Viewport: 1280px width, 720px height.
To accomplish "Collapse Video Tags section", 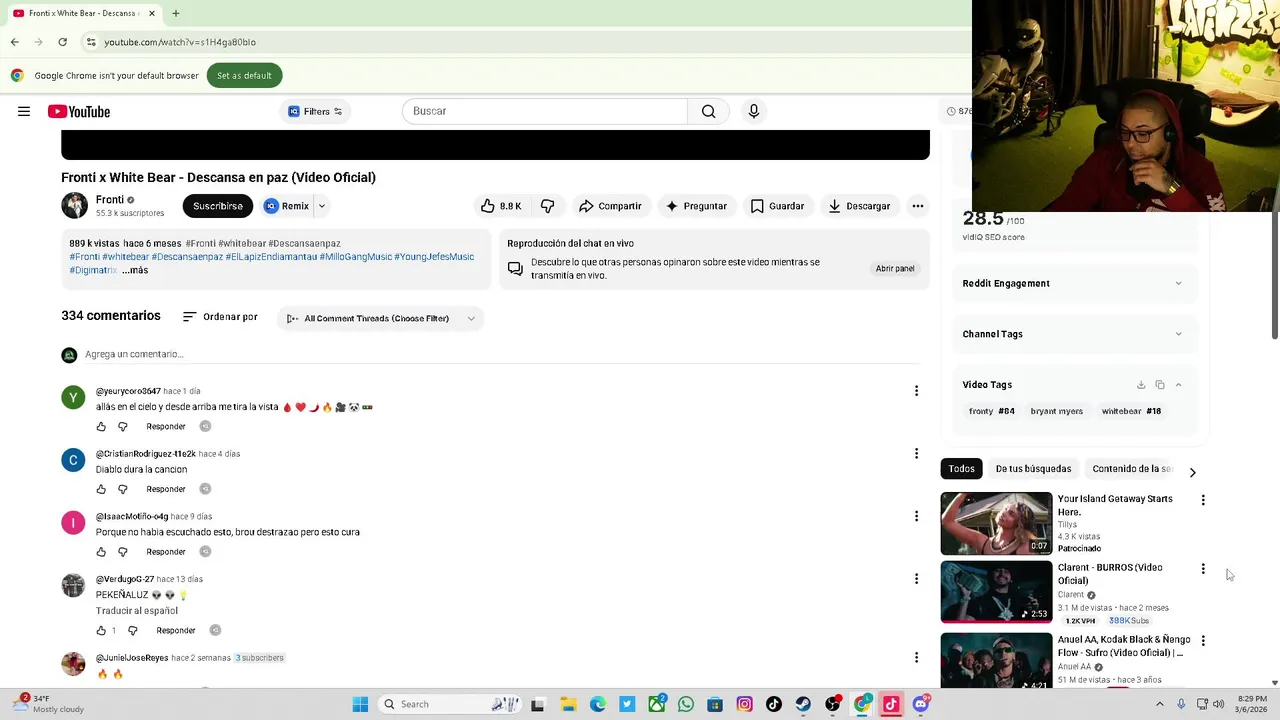I will coord(1178,385).
